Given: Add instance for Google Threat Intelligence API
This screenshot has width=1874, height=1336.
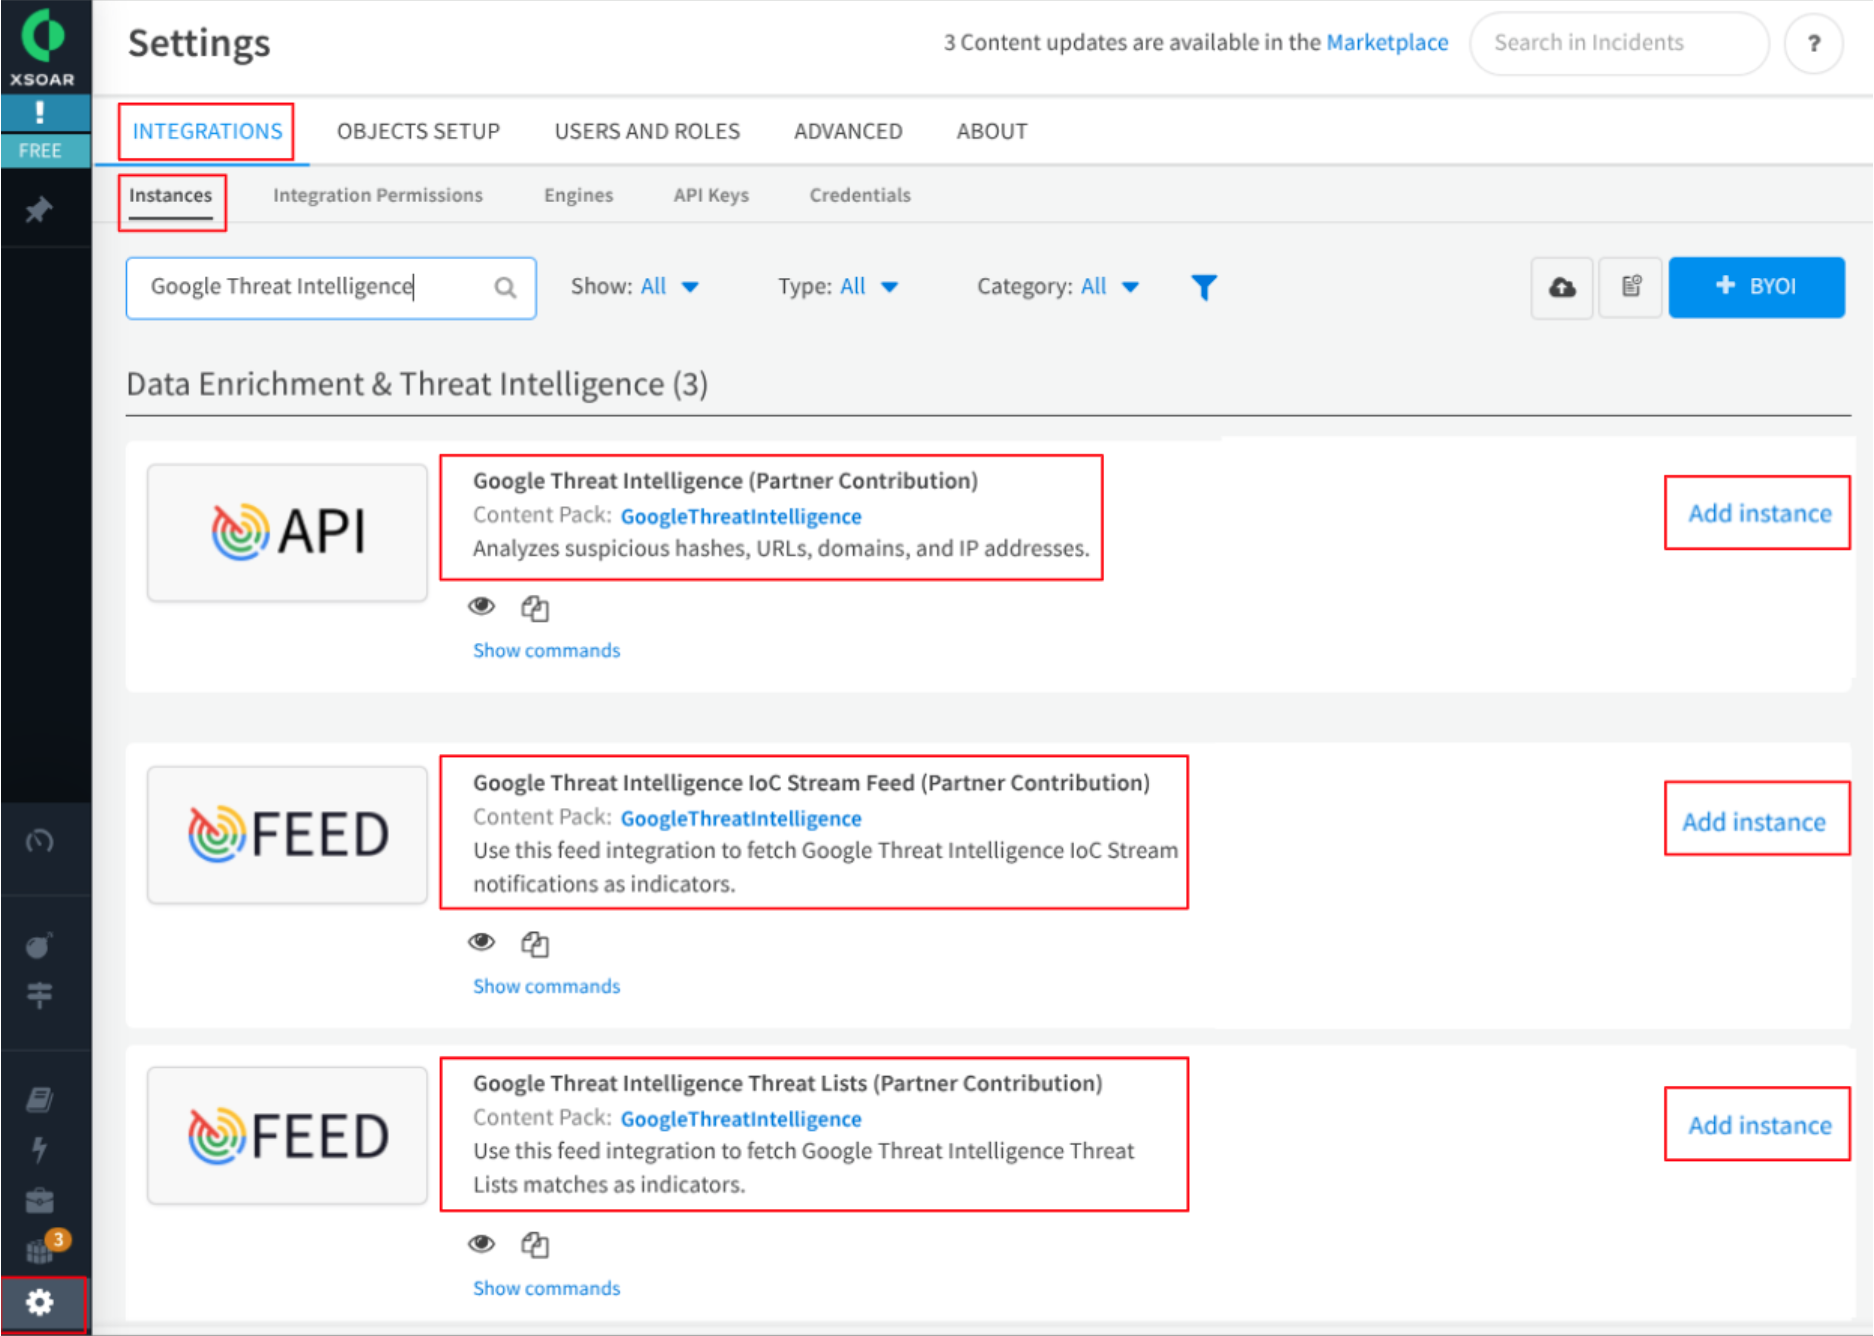Looking at the screenshot, I should [x=1760, y=513].
